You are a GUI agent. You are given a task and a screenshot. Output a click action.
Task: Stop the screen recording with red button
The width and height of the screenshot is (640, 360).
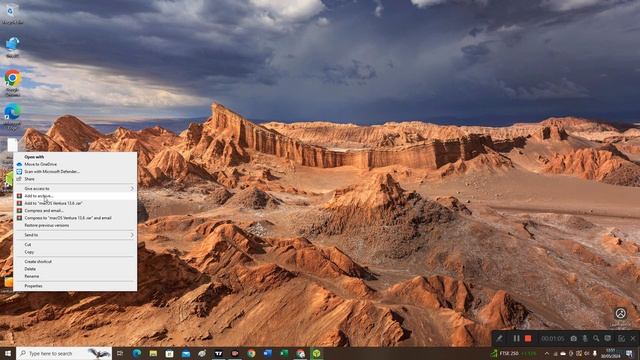[528, 339]
